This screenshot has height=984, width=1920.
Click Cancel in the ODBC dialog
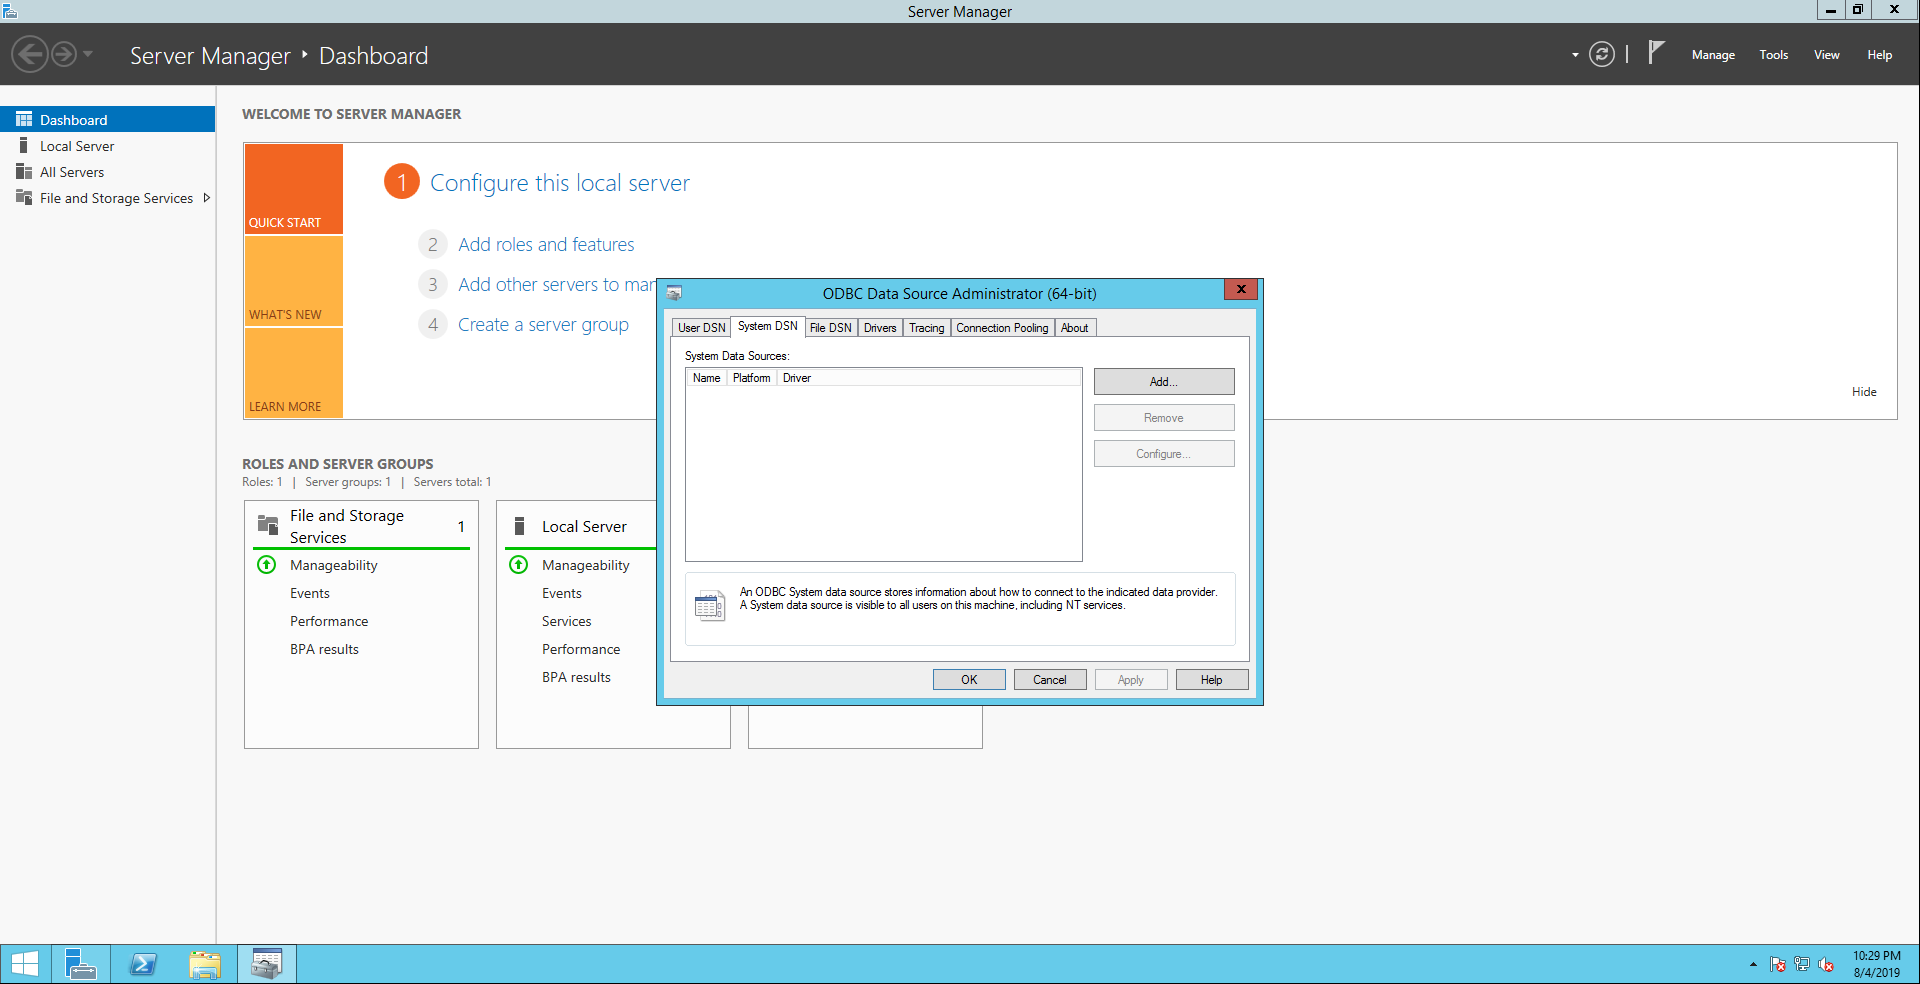pos(1049,680)
